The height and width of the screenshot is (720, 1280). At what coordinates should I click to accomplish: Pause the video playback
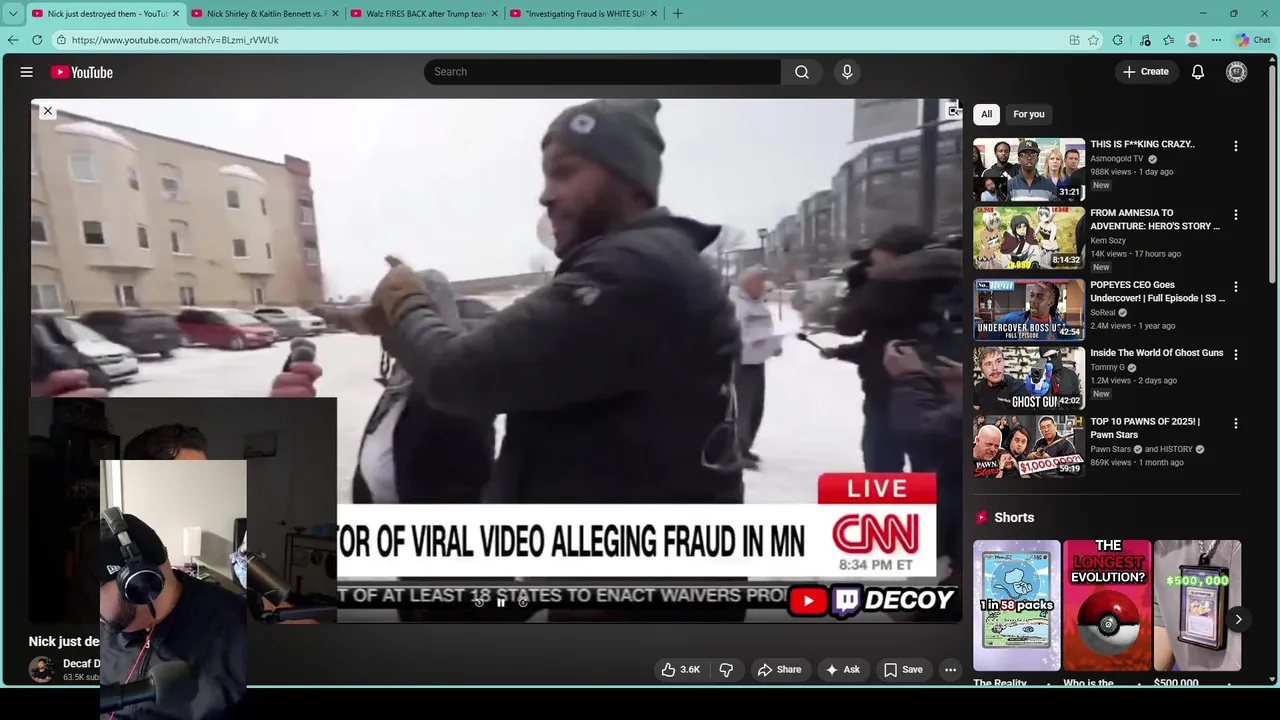coord(501,602)
